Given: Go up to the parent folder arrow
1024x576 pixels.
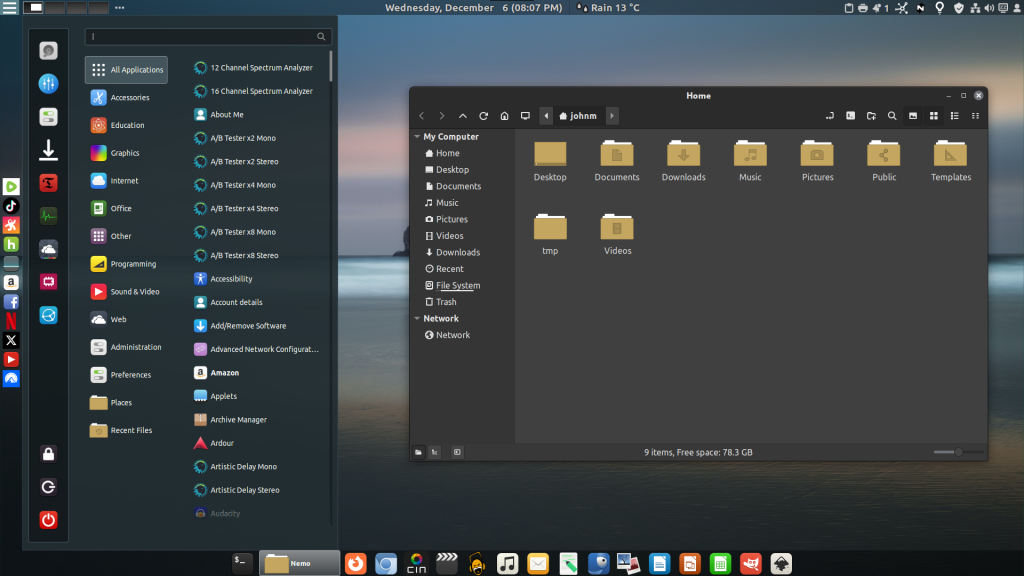Looking at the screenshot, I should [462, 116].
